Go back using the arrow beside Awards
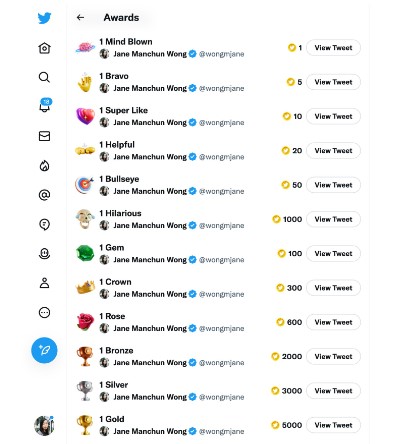The width and height of the screenshot is (420, 444). (x=80, y=17)
